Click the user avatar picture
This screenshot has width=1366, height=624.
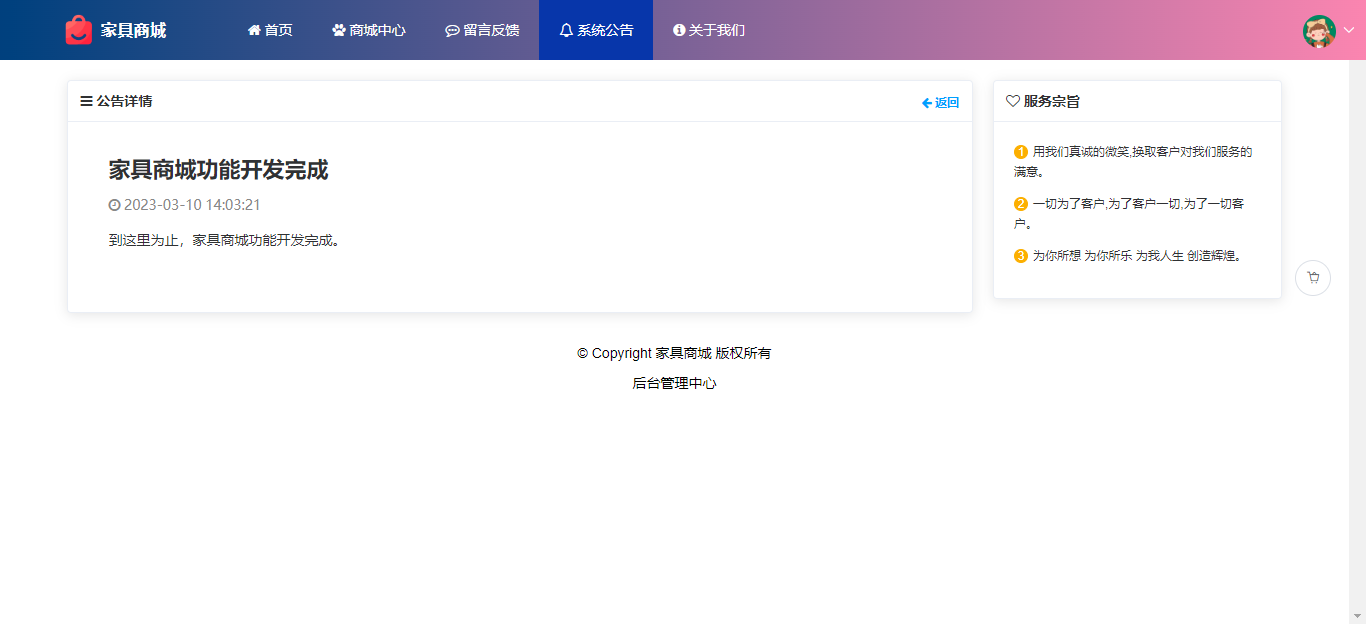click(x=1319, y=31)
